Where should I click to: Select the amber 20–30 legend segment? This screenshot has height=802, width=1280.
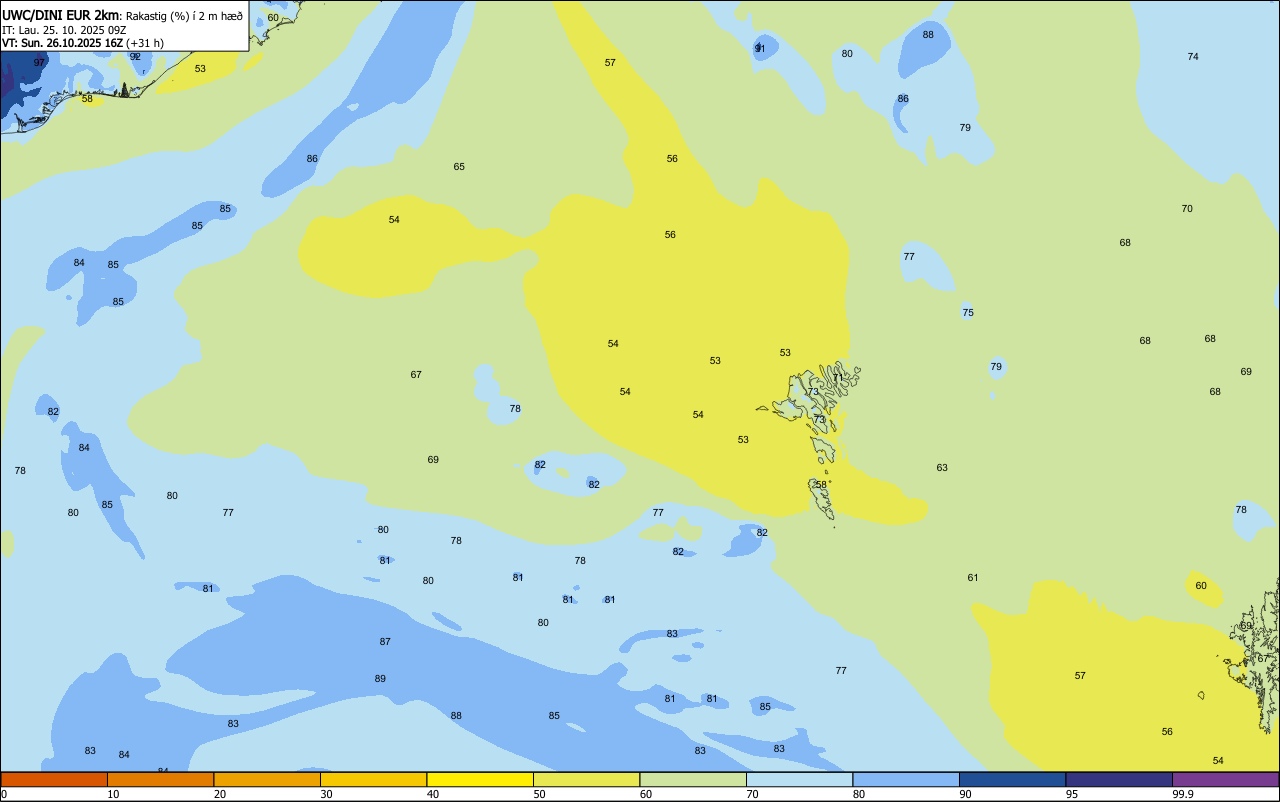click(267, 779)
